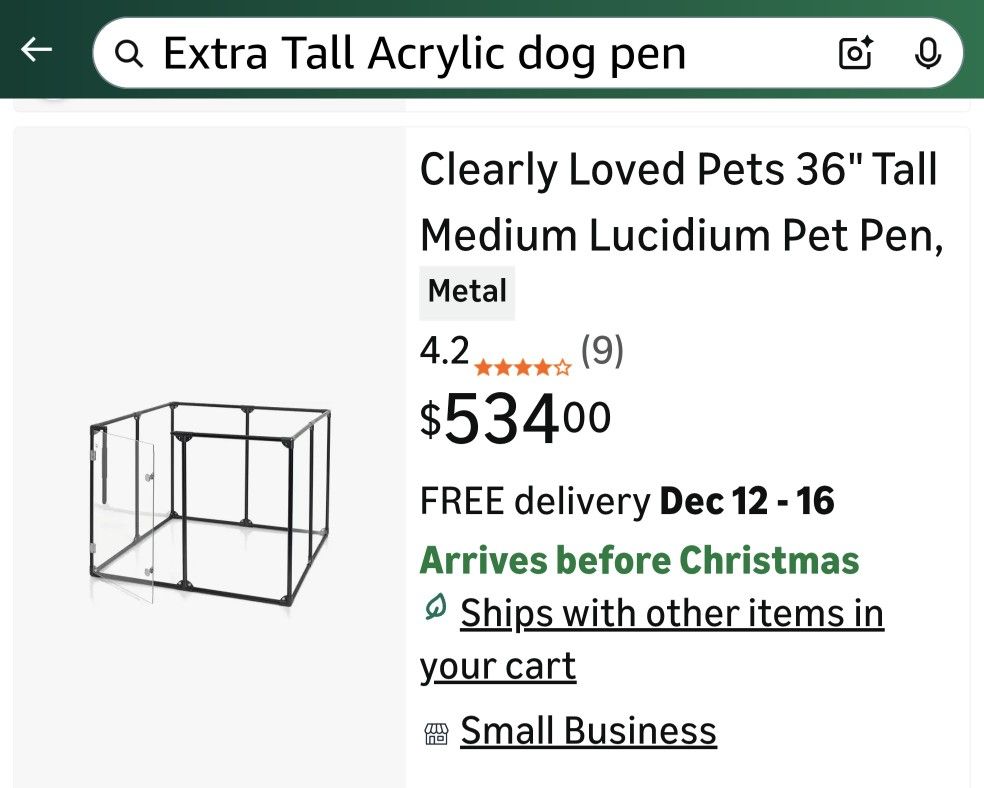Screen dimensions: 984x788
Task: Open the Small Business link
Action: (x=588, y=732)
